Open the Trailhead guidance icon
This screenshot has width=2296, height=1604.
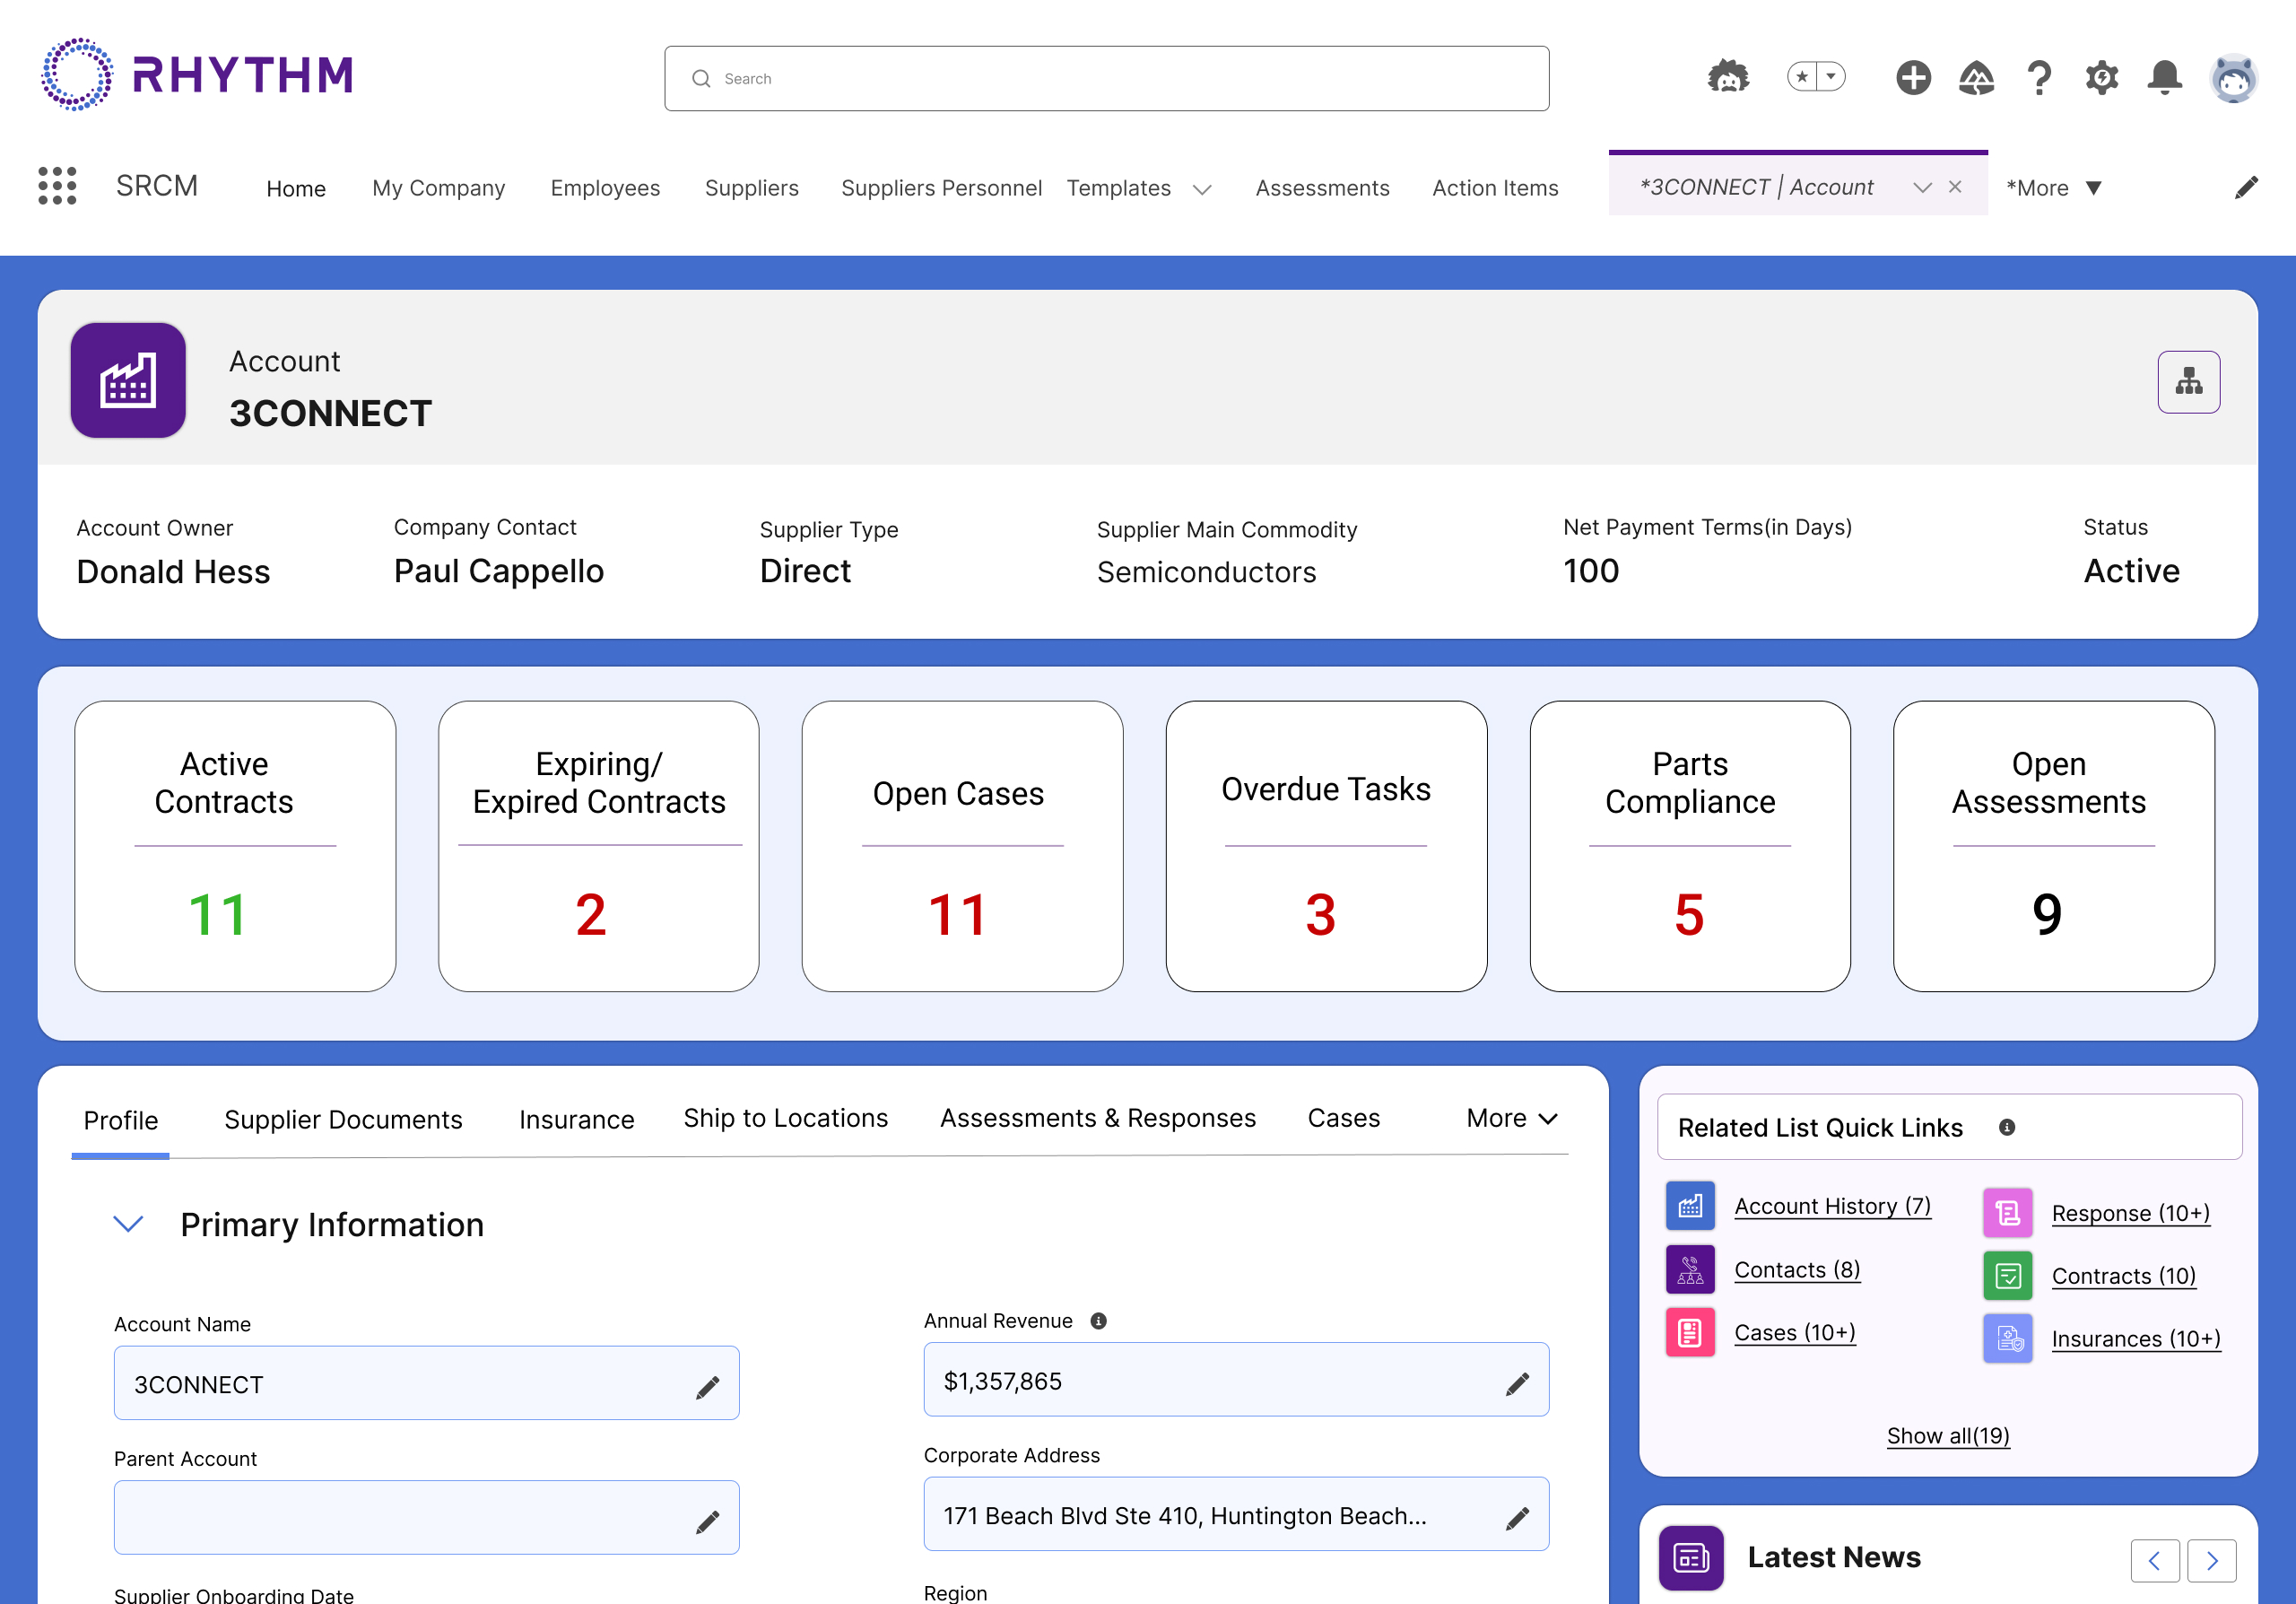[x=1976, y=77]
